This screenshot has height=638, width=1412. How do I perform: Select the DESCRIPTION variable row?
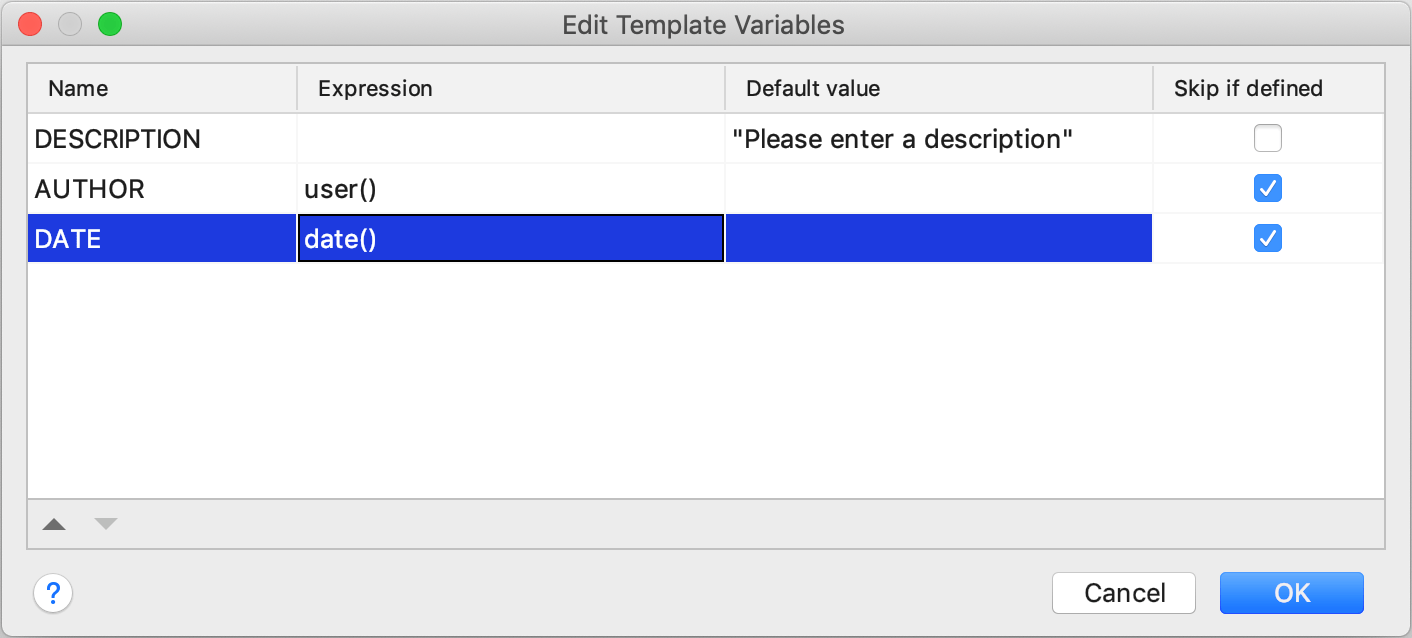[x=150, y=138]
